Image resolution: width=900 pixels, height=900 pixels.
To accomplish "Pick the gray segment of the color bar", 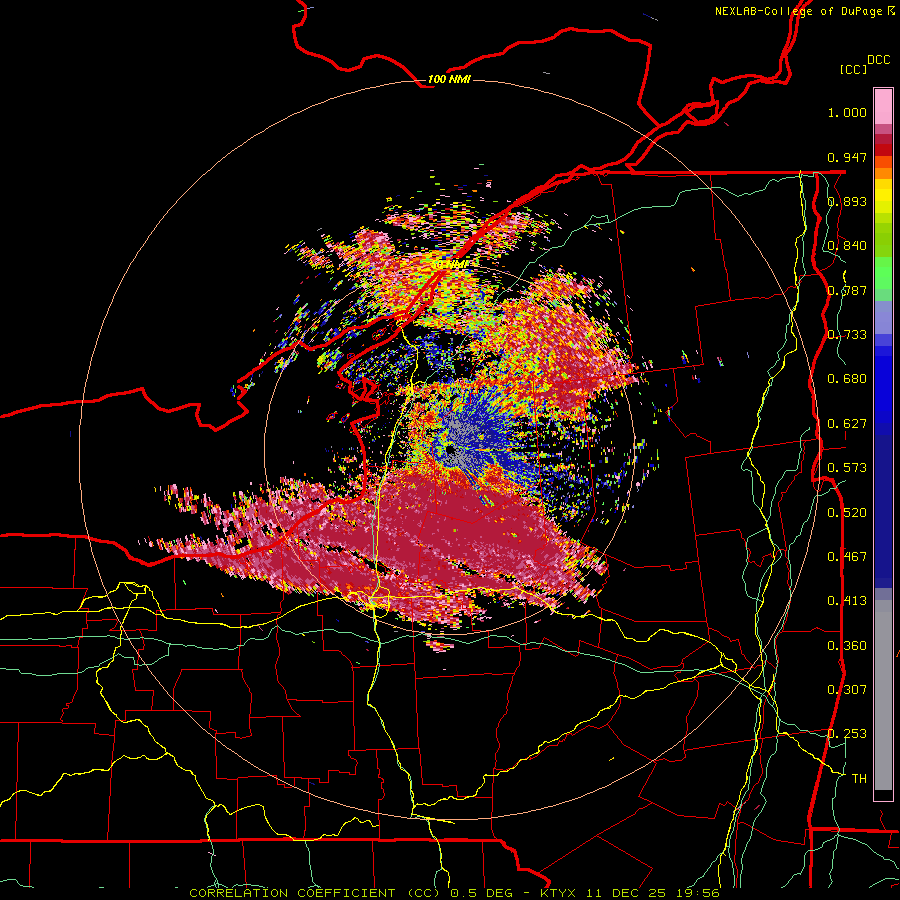I will click(883, 695).
